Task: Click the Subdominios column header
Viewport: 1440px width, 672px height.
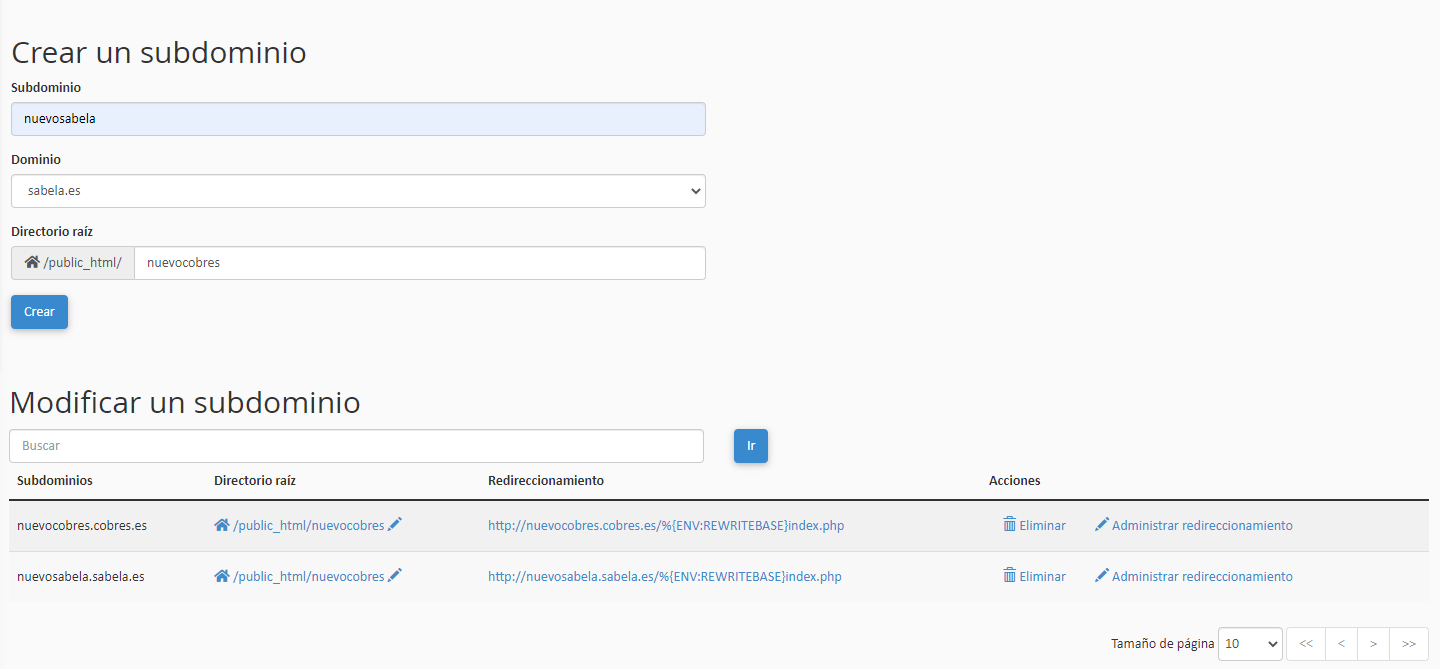Action: [55, 480]
